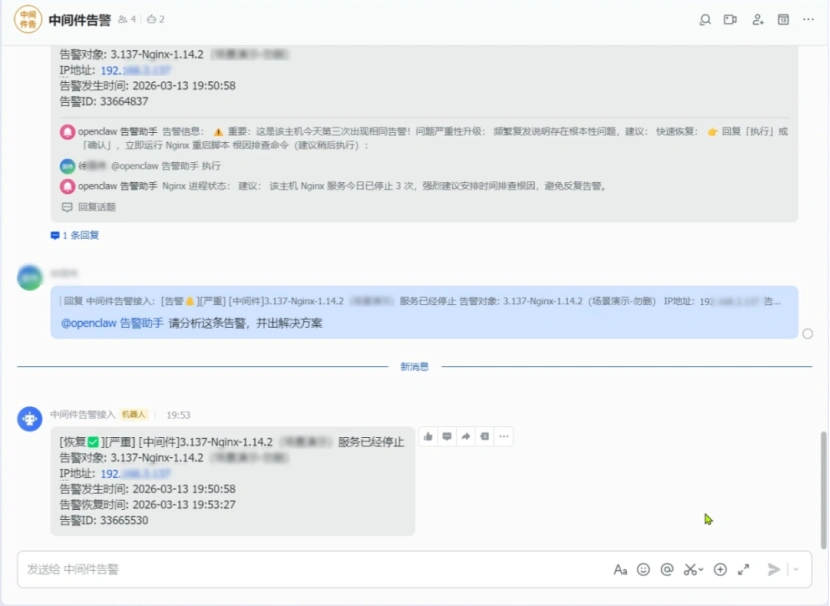This screenshot has height=606, width=830.
Task: Insert an emoji into the message
Action: tap(643, 570)
